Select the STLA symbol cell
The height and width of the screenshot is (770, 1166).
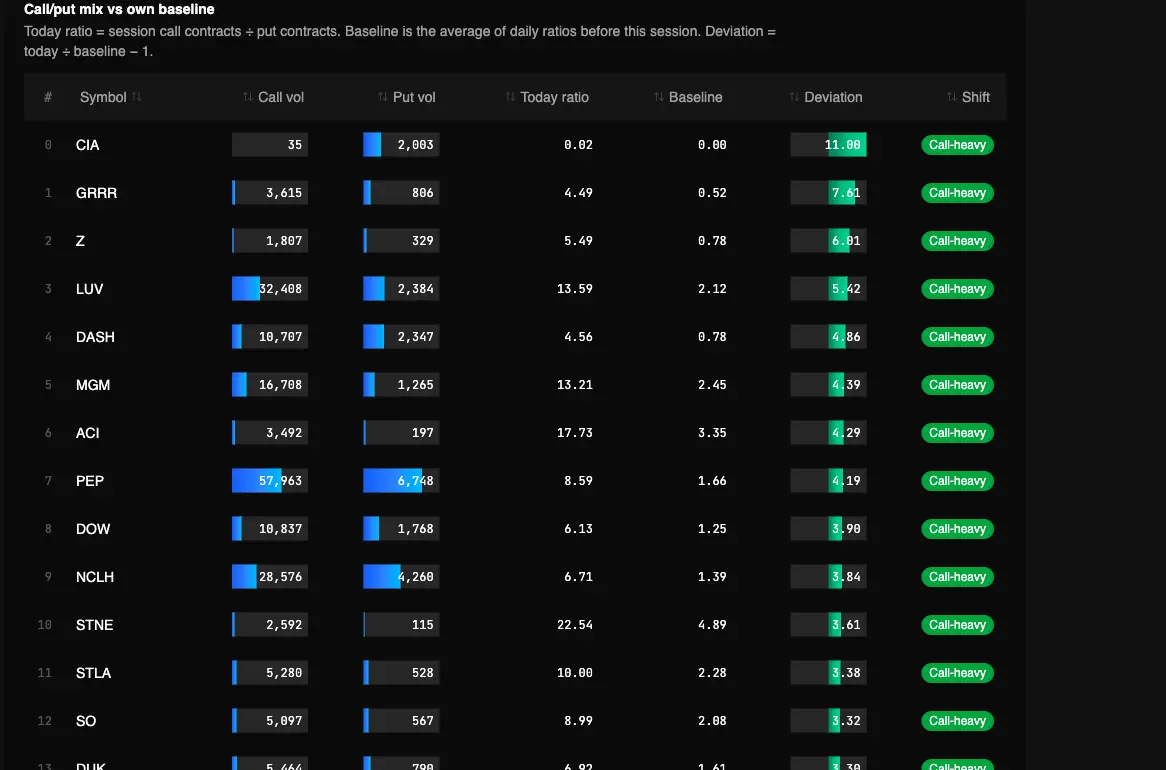click(x=94, y=673)
